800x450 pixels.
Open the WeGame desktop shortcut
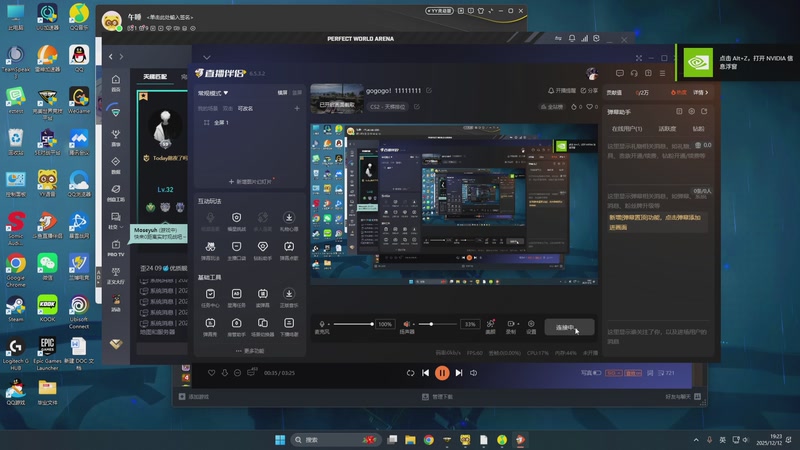[x=79, y=100]
